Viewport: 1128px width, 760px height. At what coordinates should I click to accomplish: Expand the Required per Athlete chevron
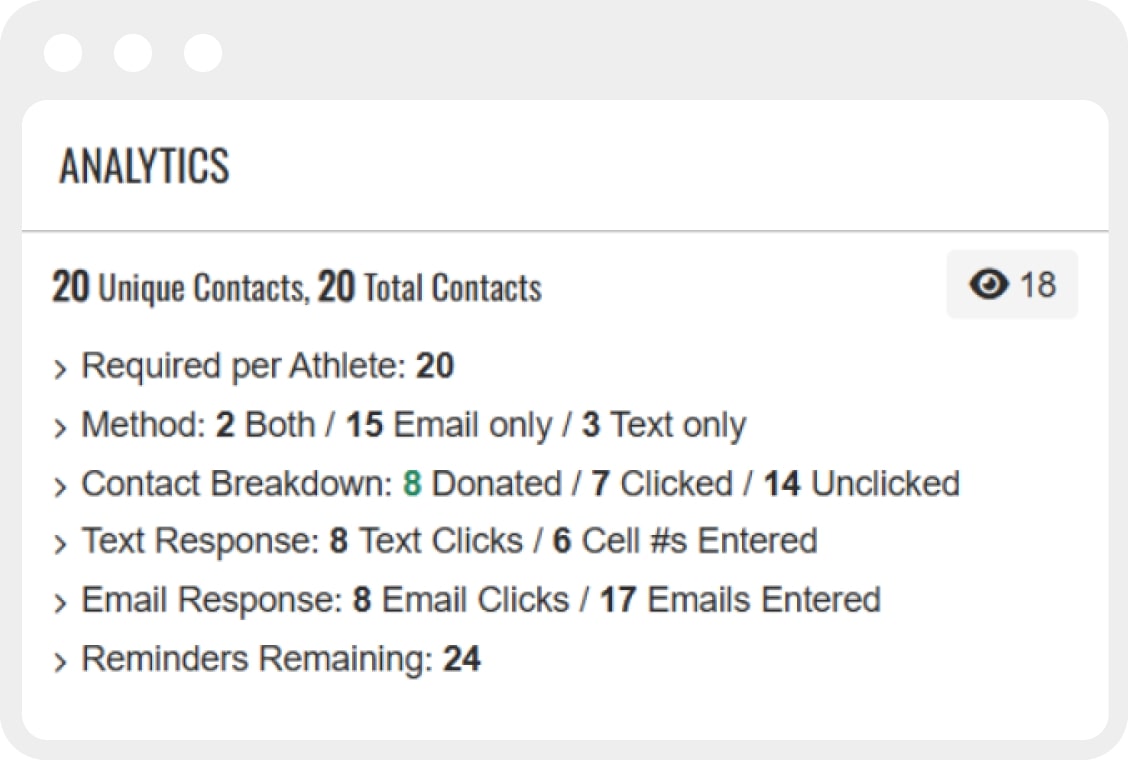[60, 369]
